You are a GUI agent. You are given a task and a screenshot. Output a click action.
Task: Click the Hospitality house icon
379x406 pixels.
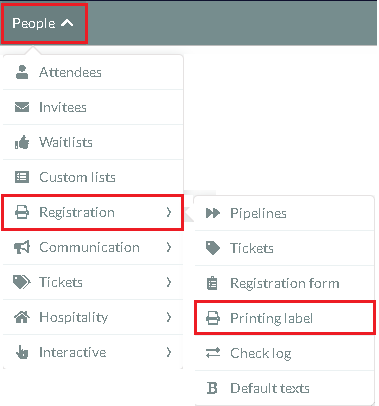point(22,317)
